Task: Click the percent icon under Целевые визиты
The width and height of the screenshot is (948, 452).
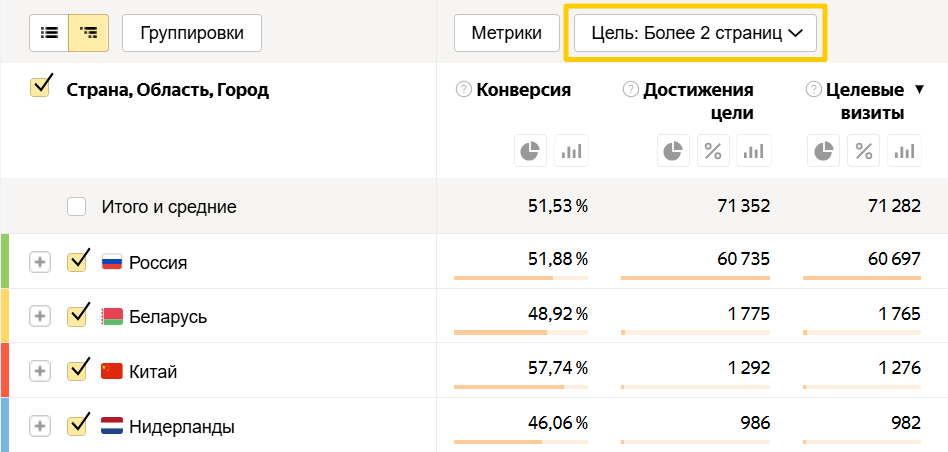Action: pyautogui.click(x=864, y=151)
